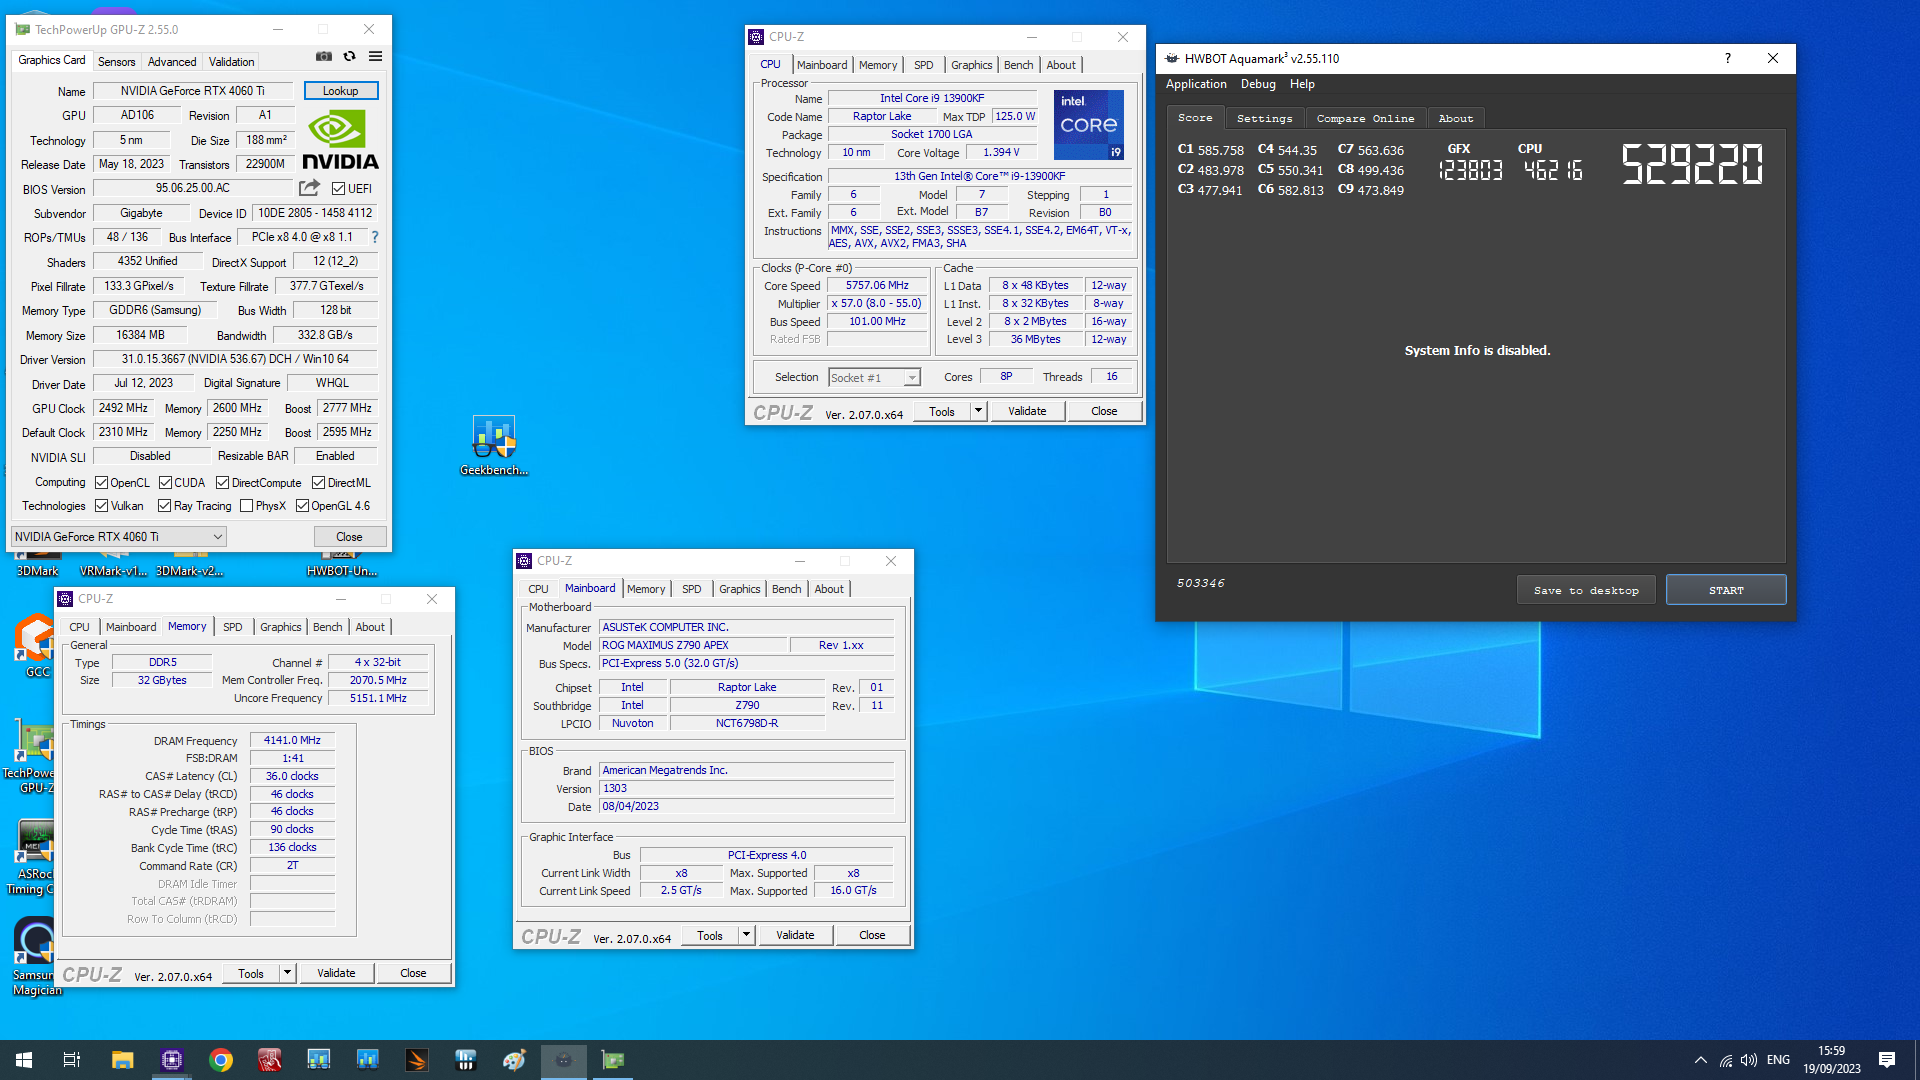This screenshot has height=1080, width=1920.
Task: Open the SPD tab in CPU-Z memory window
Action: pos(232,627)
